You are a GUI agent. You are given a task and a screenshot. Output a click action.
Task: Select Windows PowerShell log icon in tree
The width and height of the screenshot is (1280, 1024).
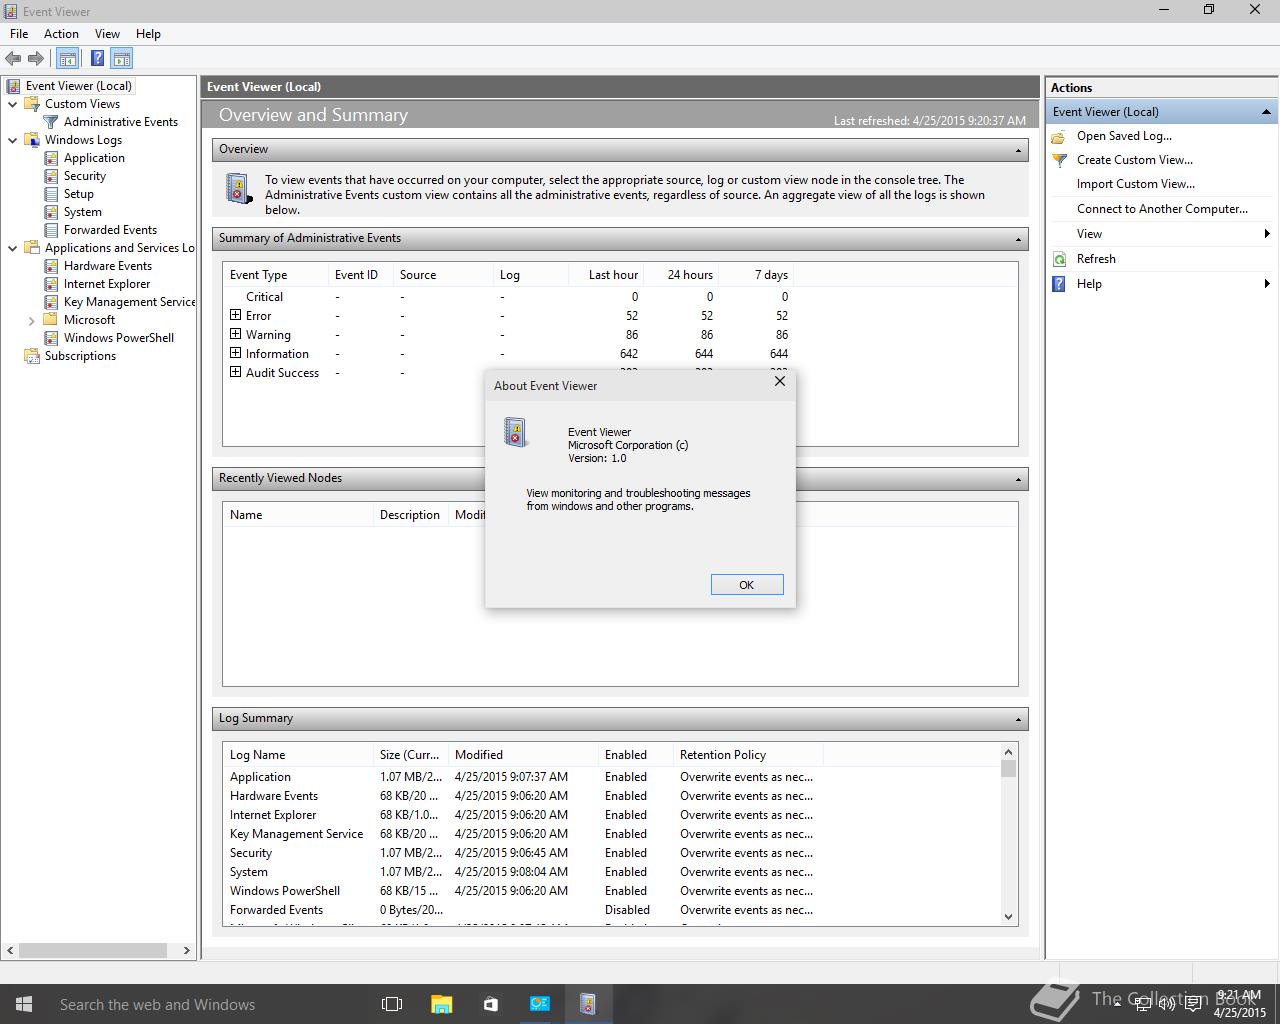(52, 338)
